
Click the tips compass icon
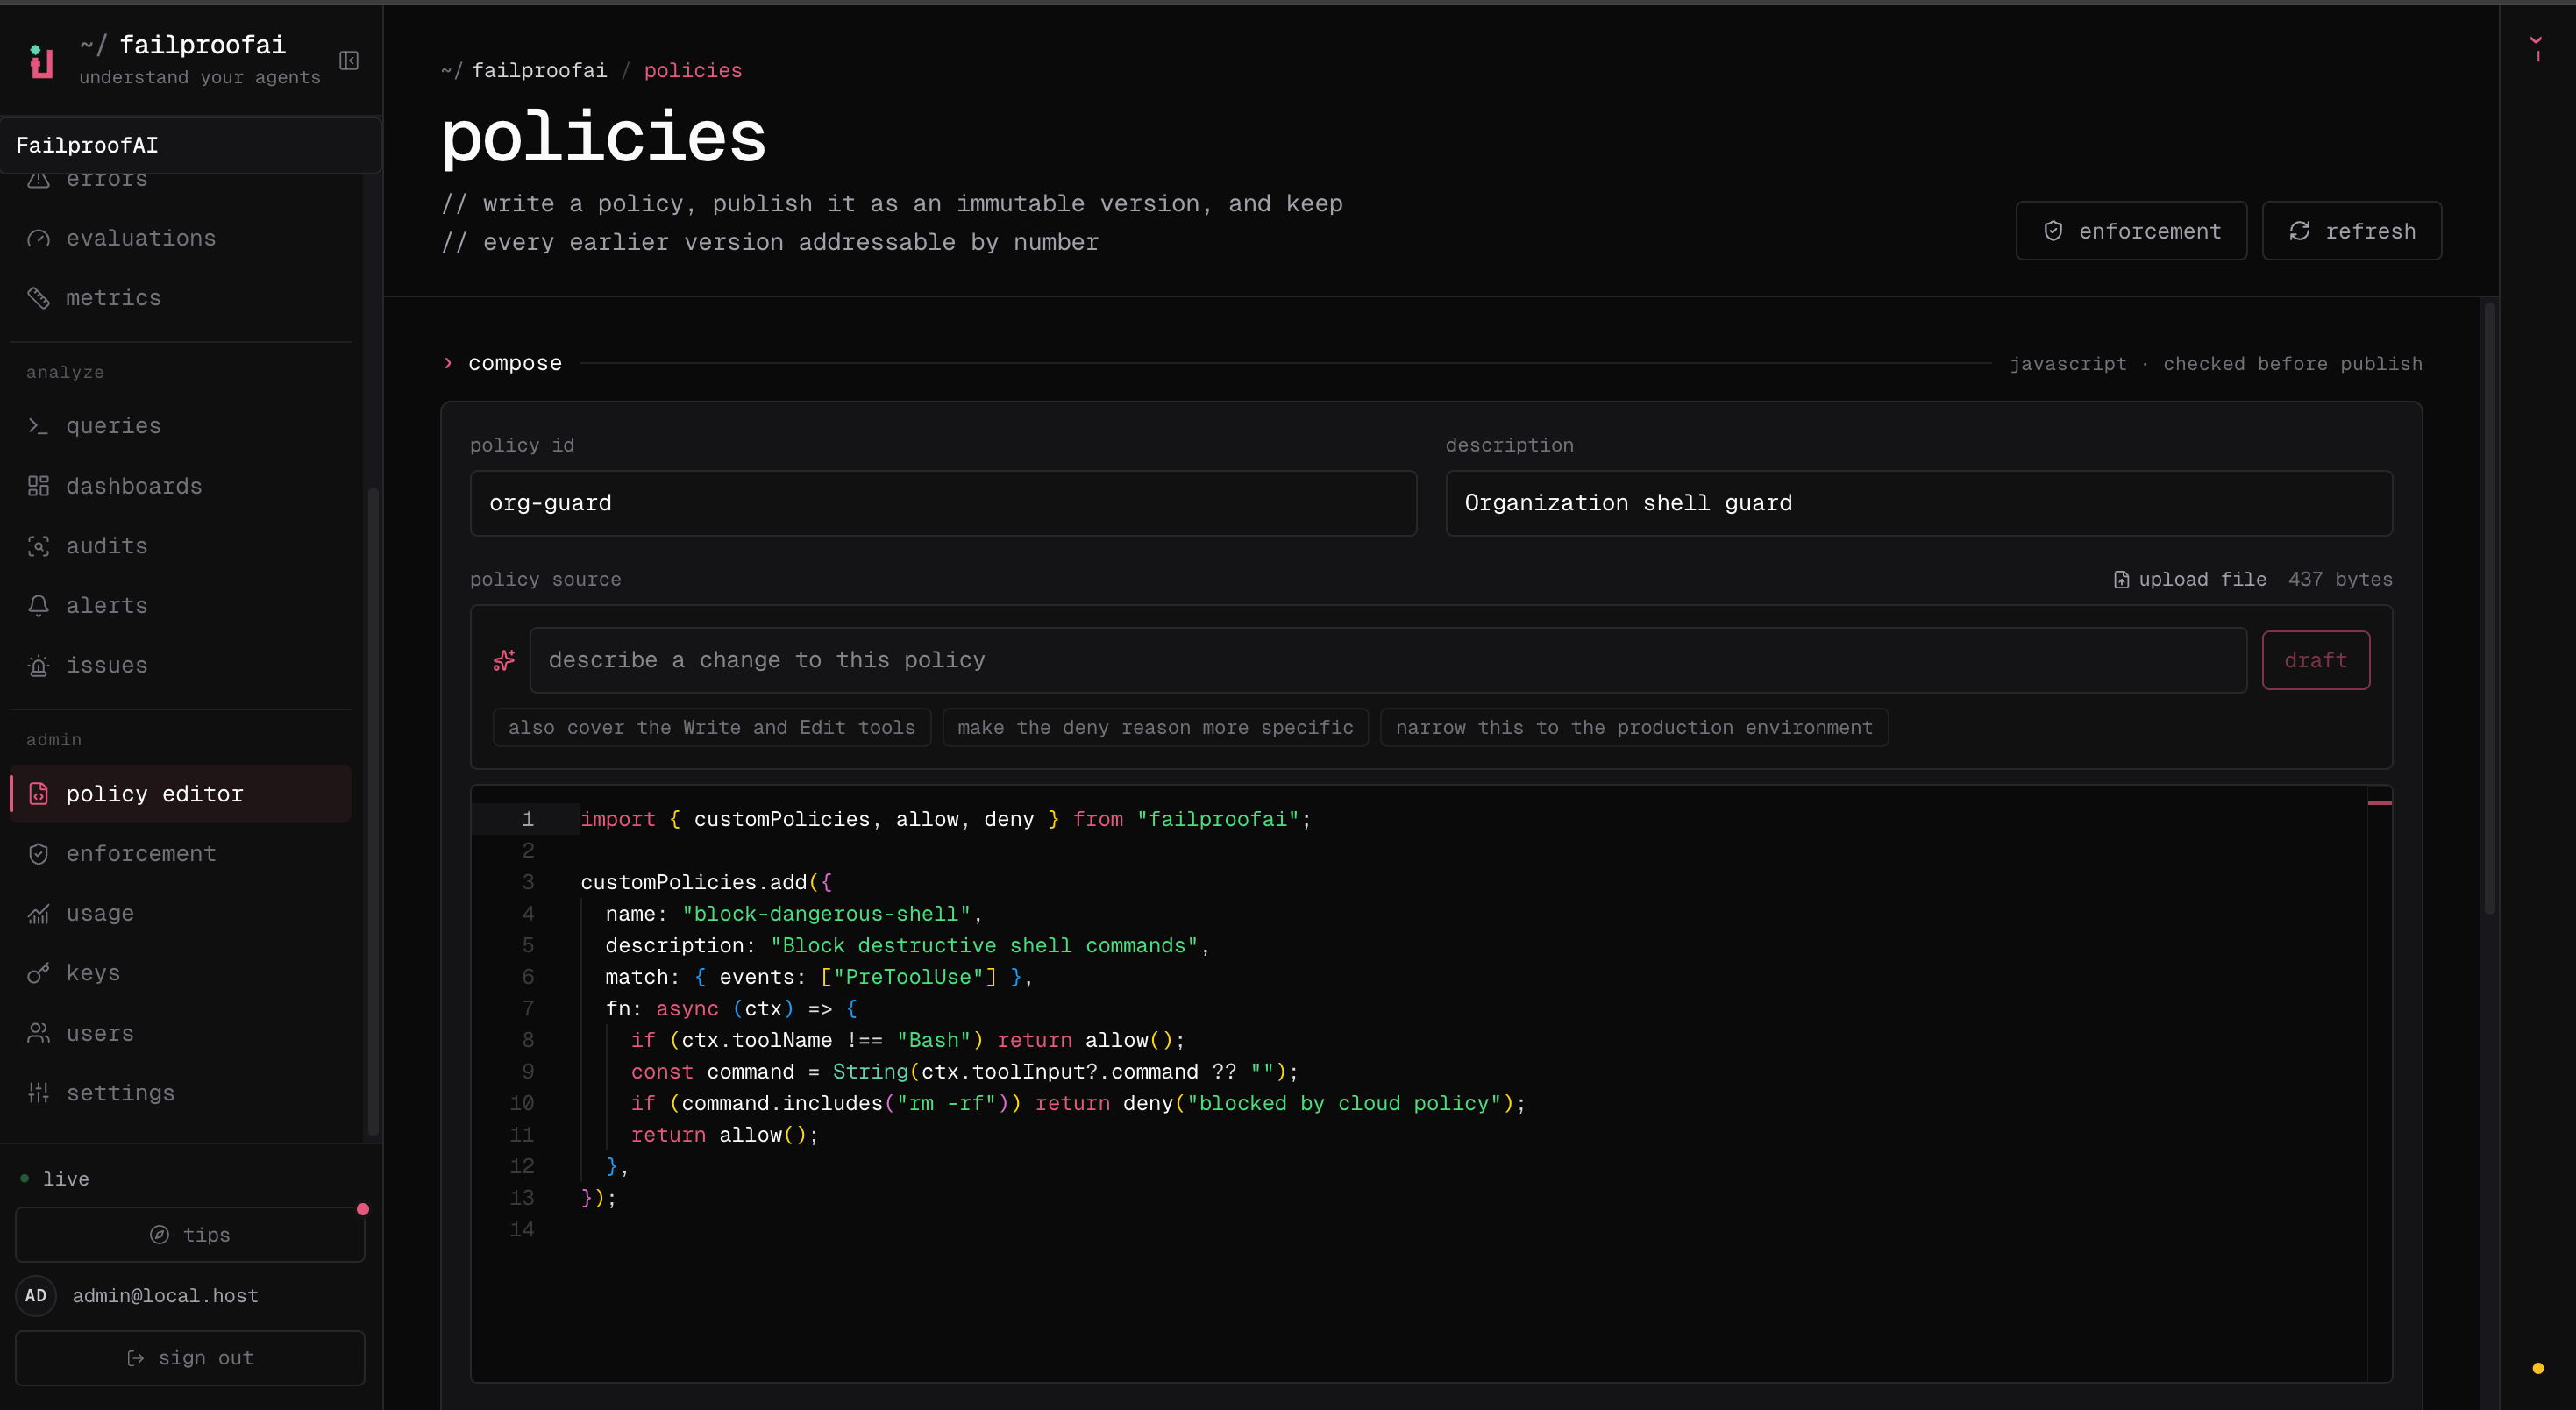[x=159, y=1235]
